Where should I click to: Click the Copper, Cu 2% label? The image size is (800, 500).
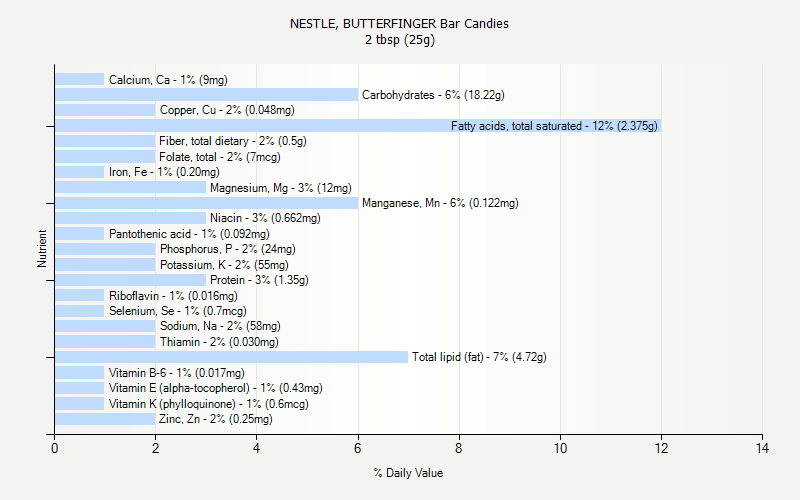[x=227, y=110]
